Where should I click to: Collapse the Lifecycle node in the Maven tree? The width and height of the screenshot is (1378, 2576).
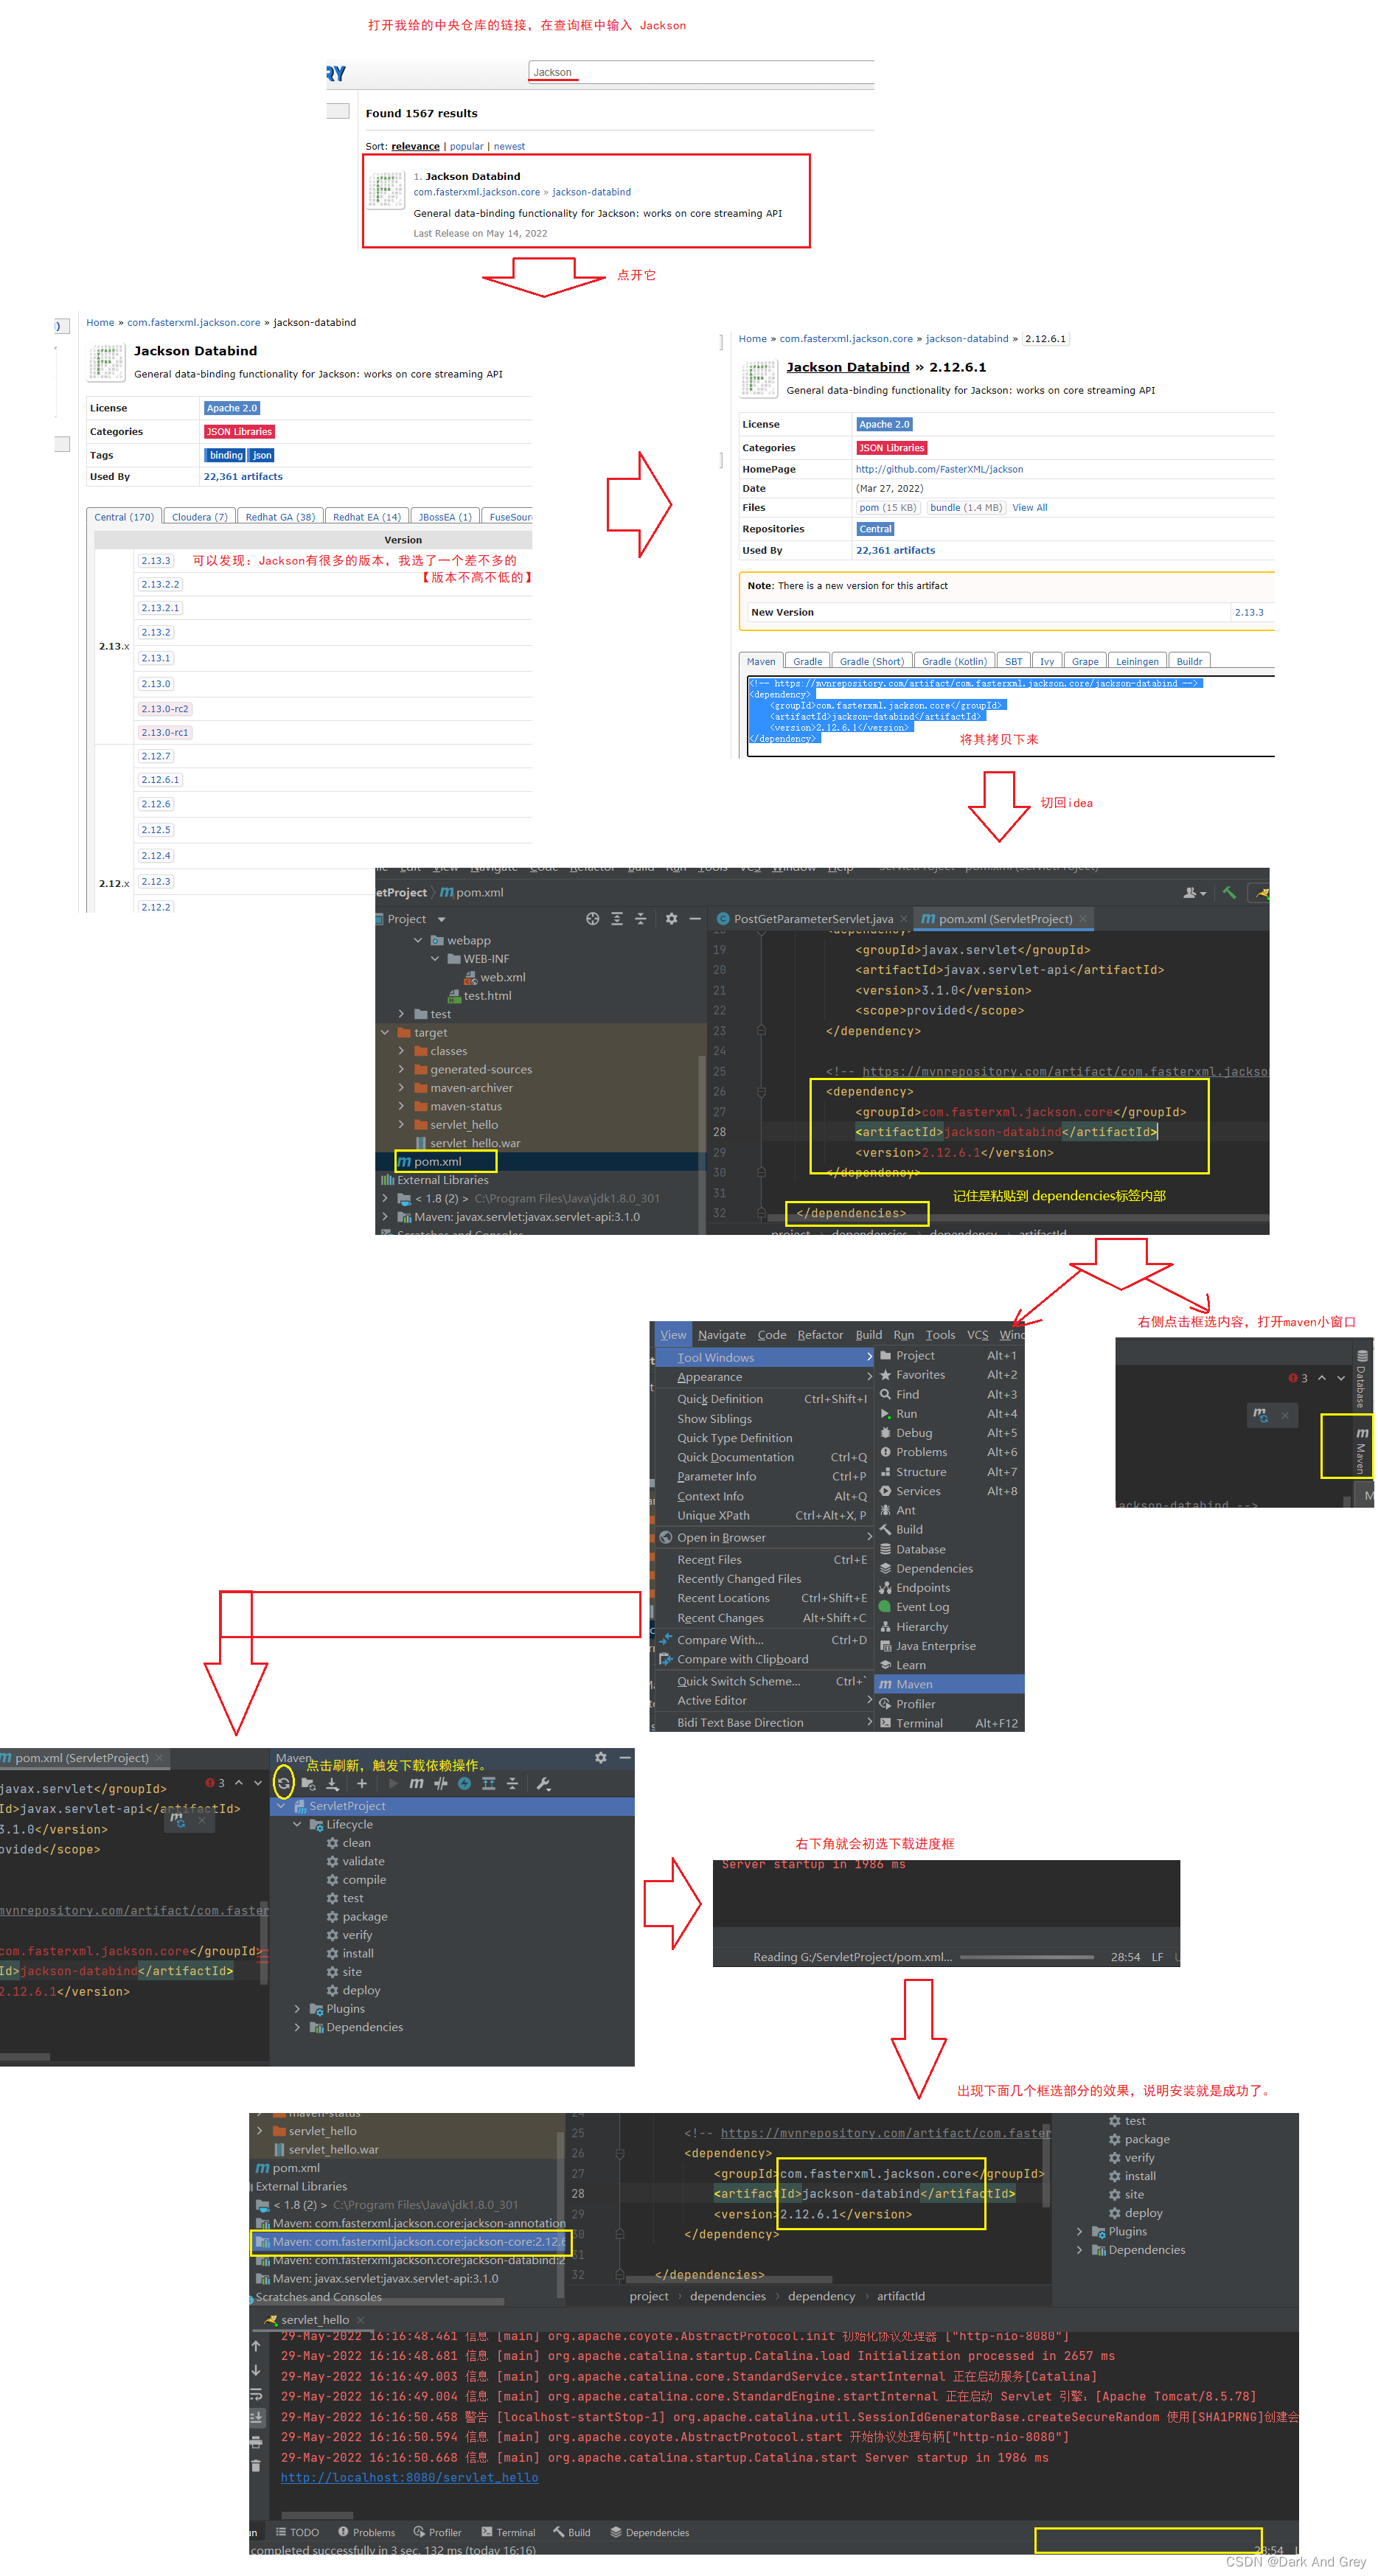297,1824
